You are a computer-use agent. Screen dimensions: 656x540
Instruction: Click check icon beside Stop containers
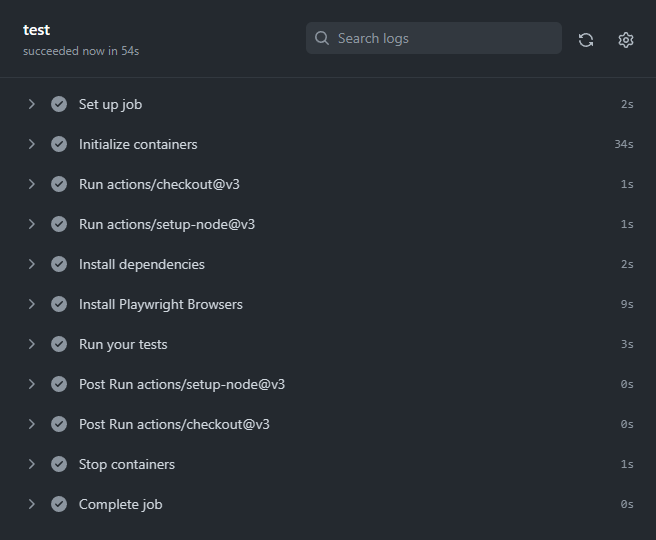(59, 464)
